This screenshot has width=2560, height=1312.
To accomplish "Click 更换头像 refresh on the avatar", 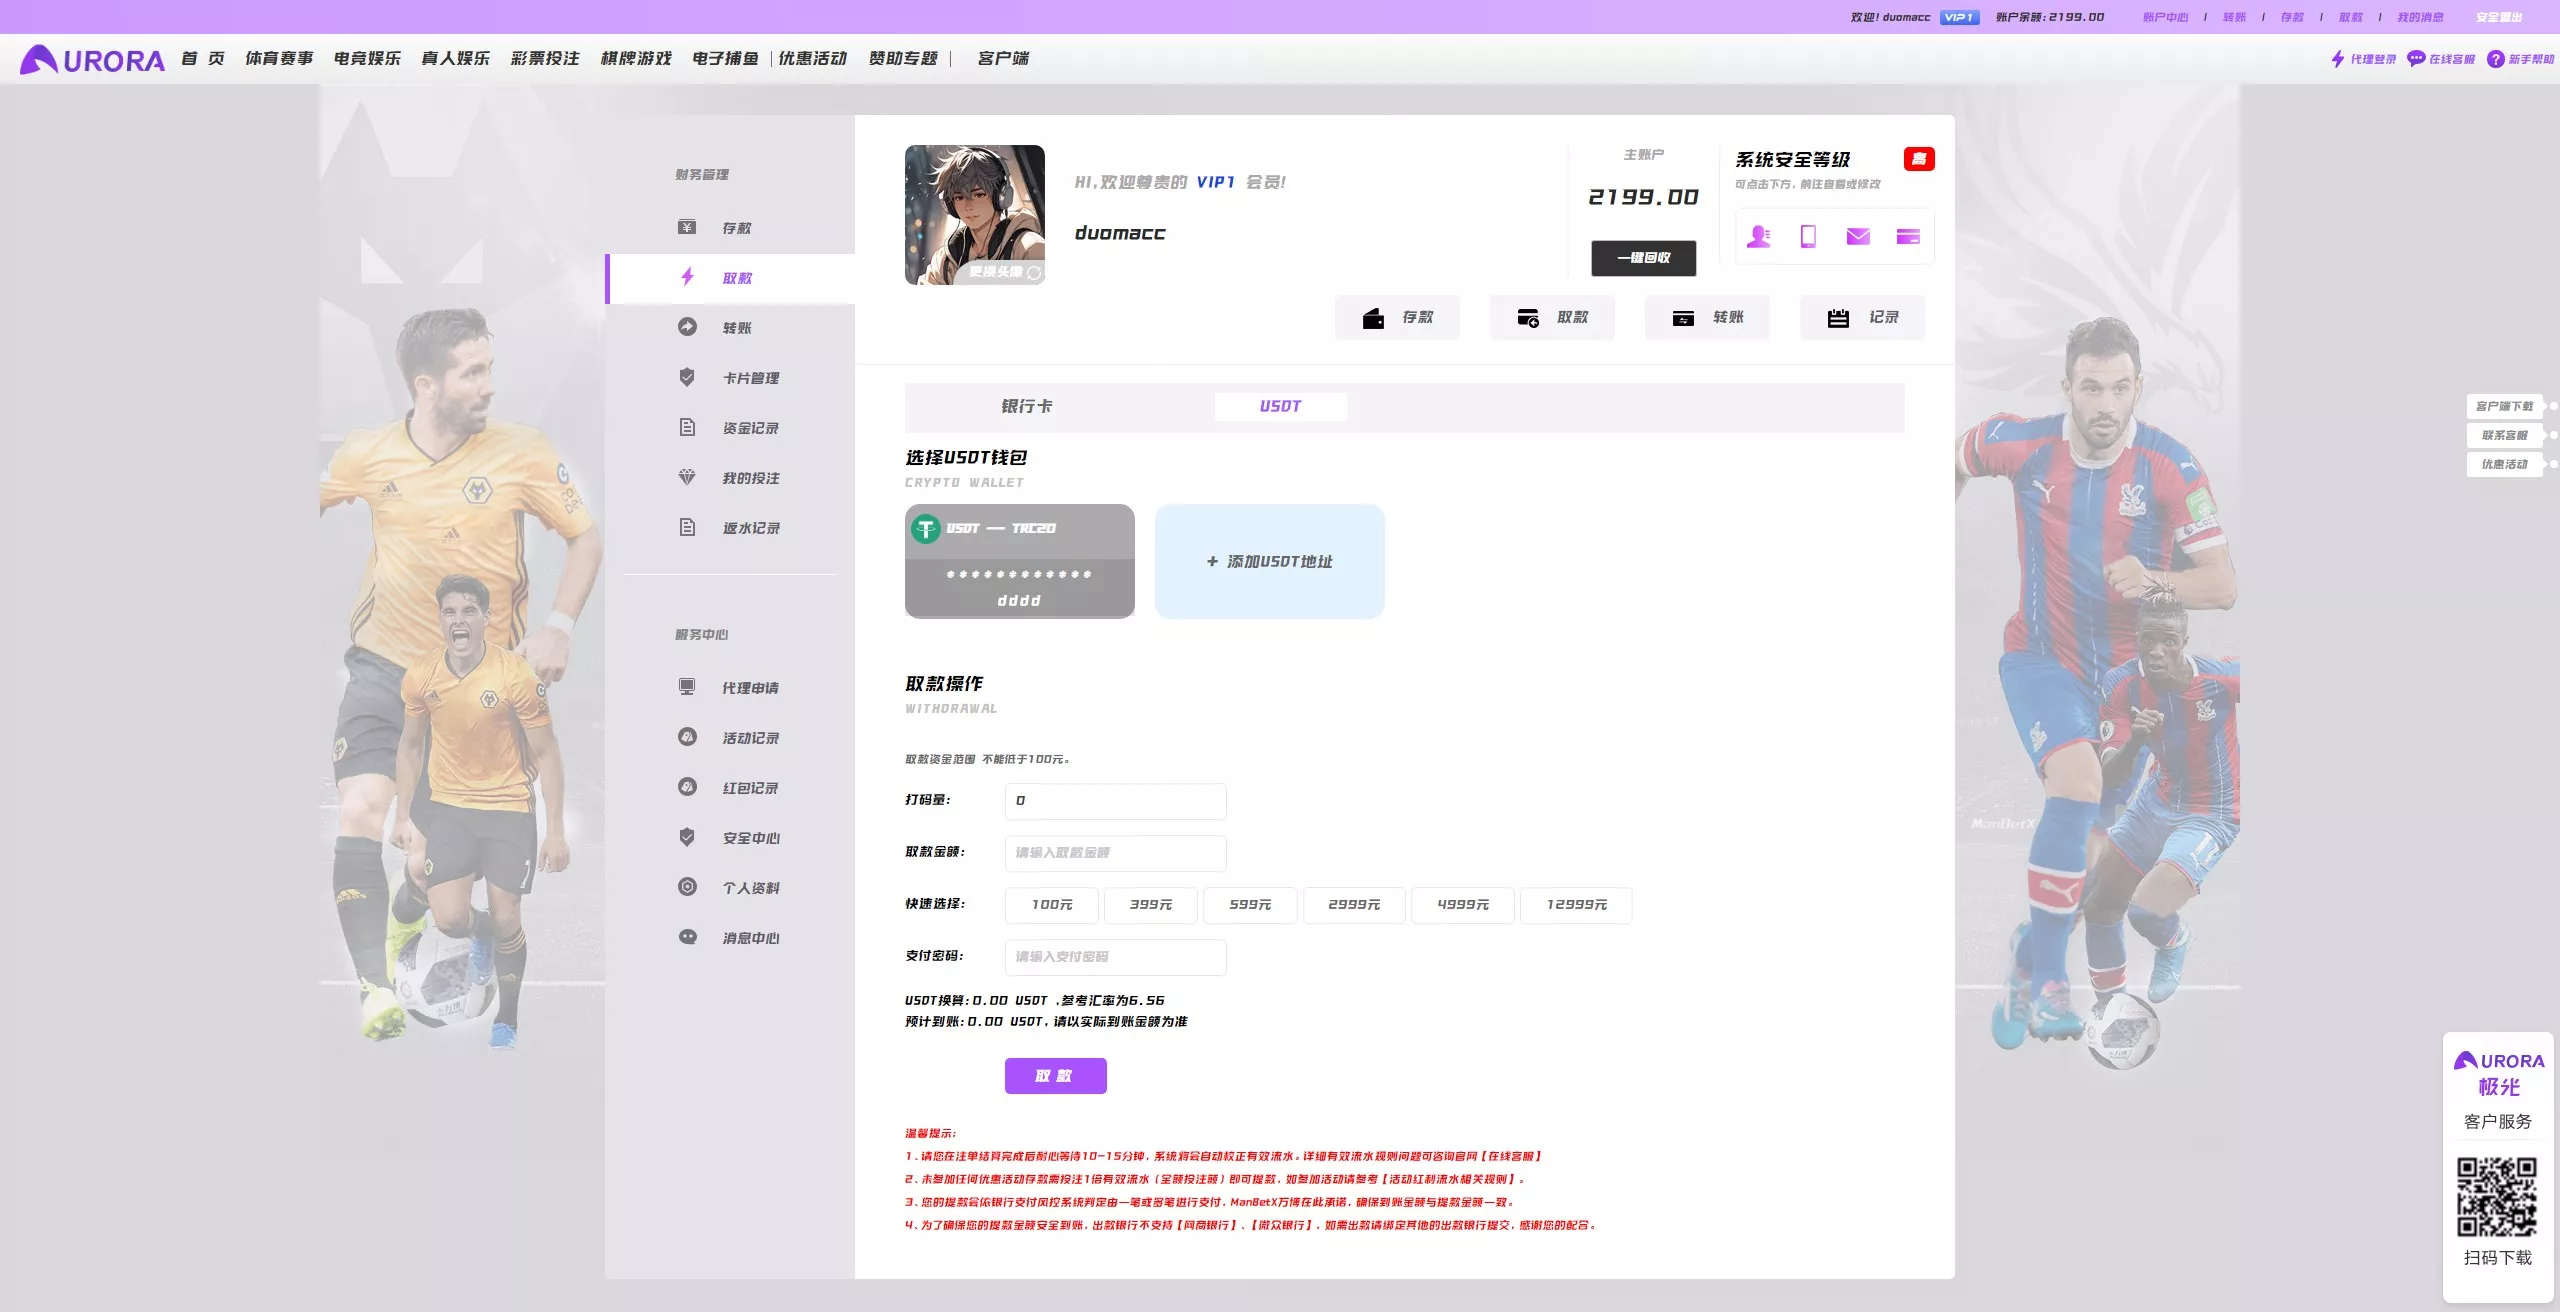I will tap(1006, 272).
